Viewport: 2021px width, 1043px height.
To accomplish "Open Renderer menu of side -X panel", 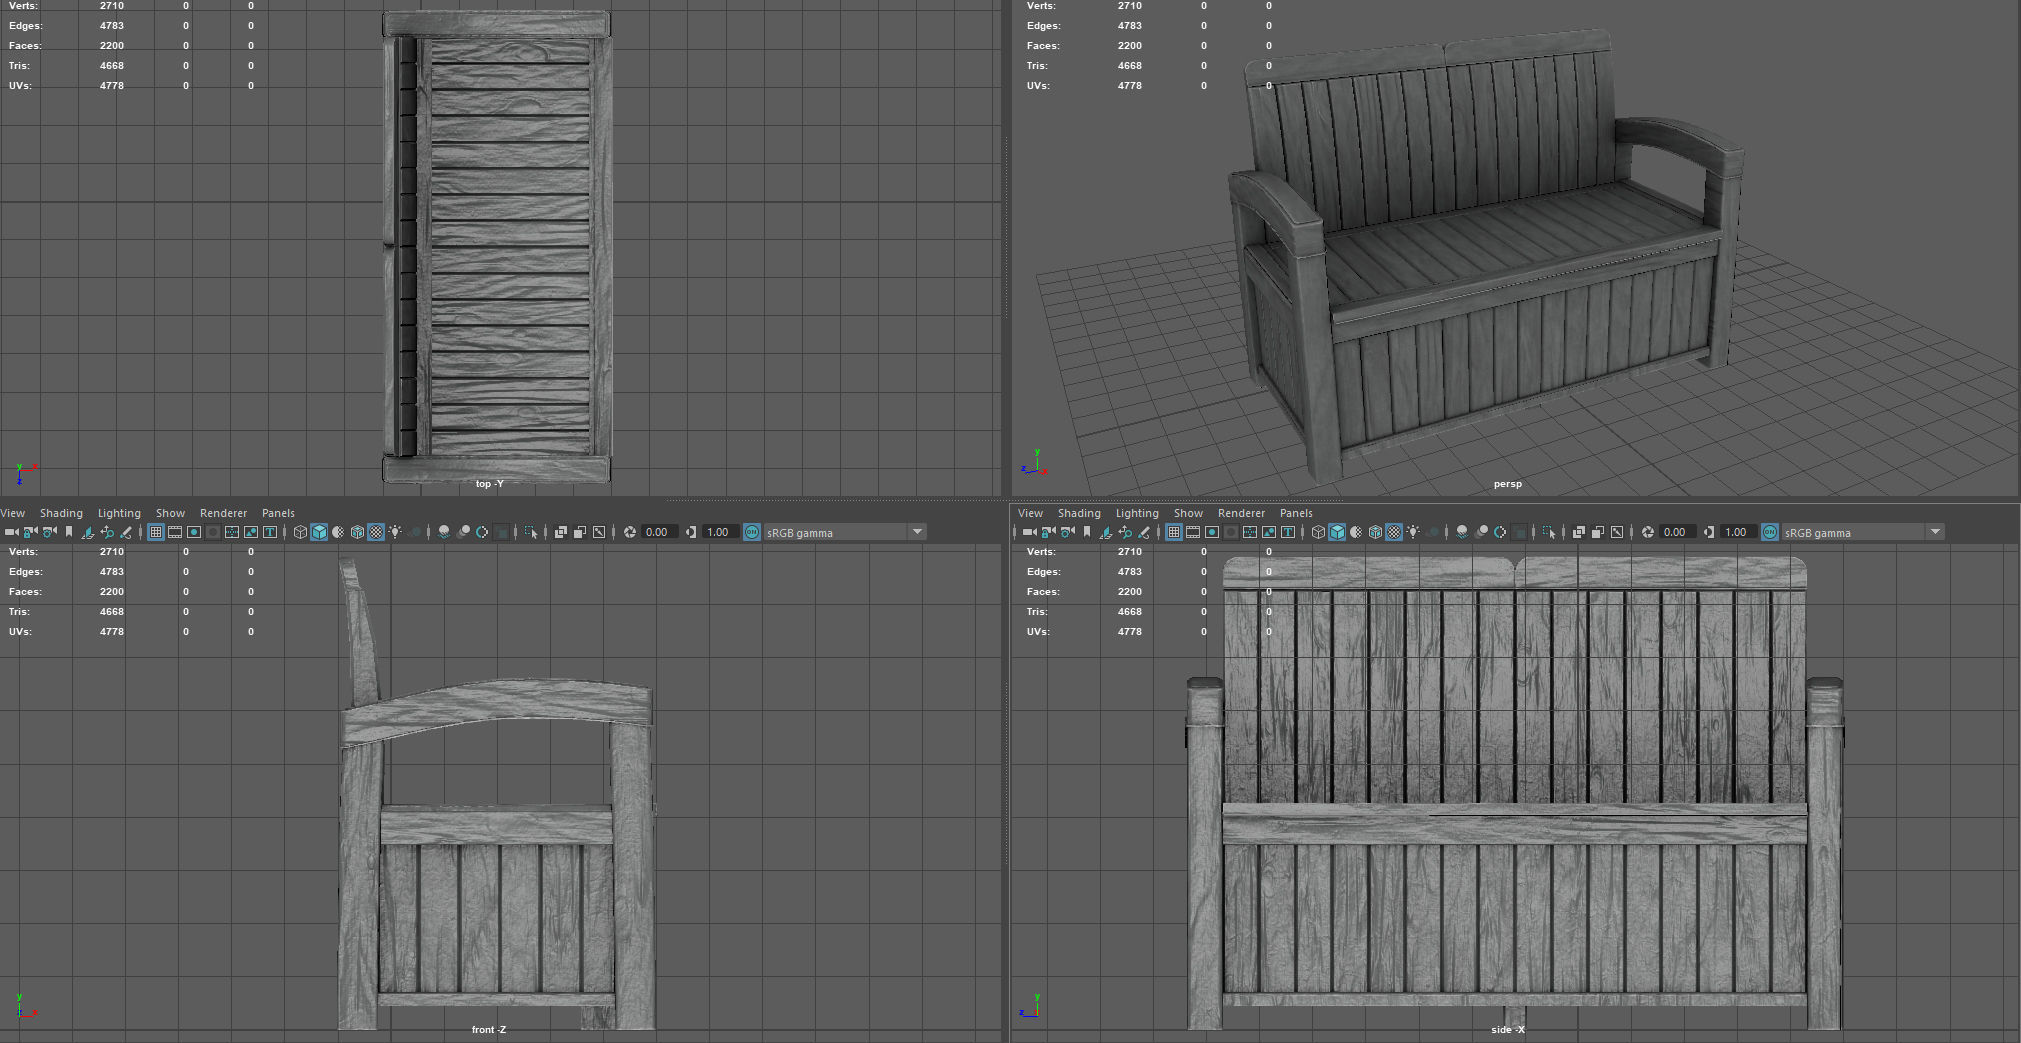I will point(1241,513).
